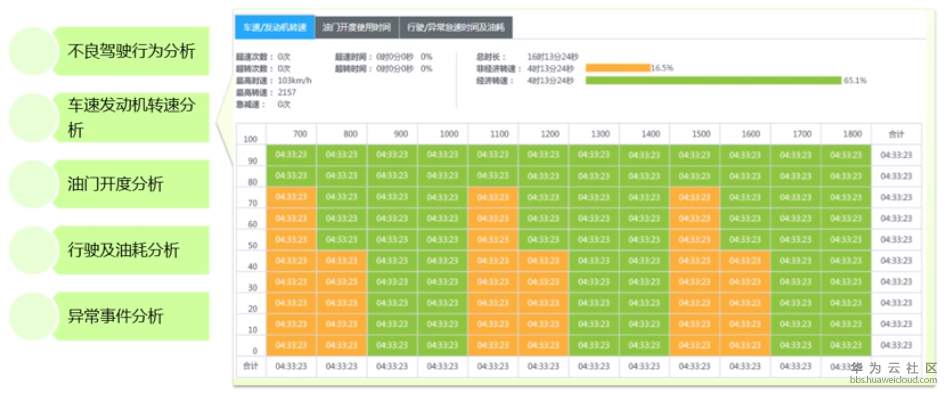Click the circle icon beside 不良驾驶行为分析
This screenshot has width=948, height=394.
click(34, 51)
